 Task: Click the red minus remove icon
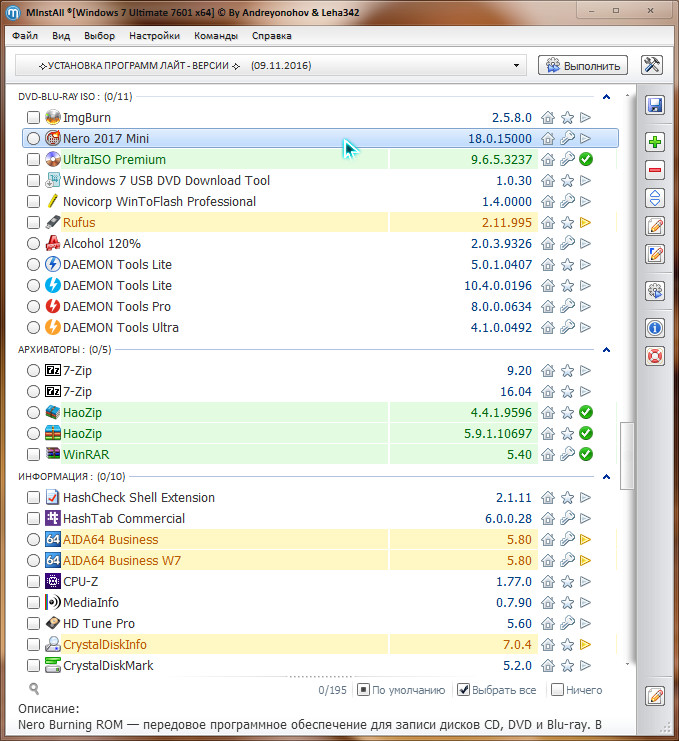pos(655,170)
